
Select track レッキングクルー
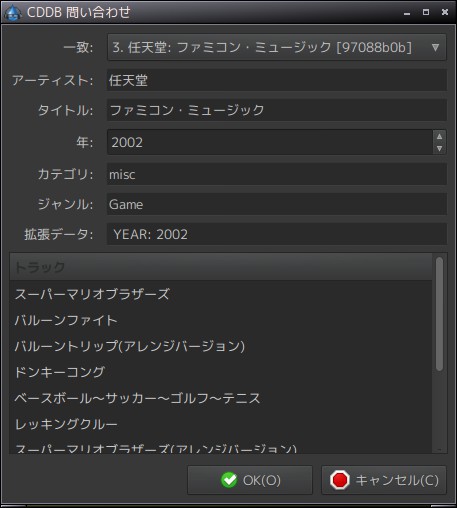point(221,424)
